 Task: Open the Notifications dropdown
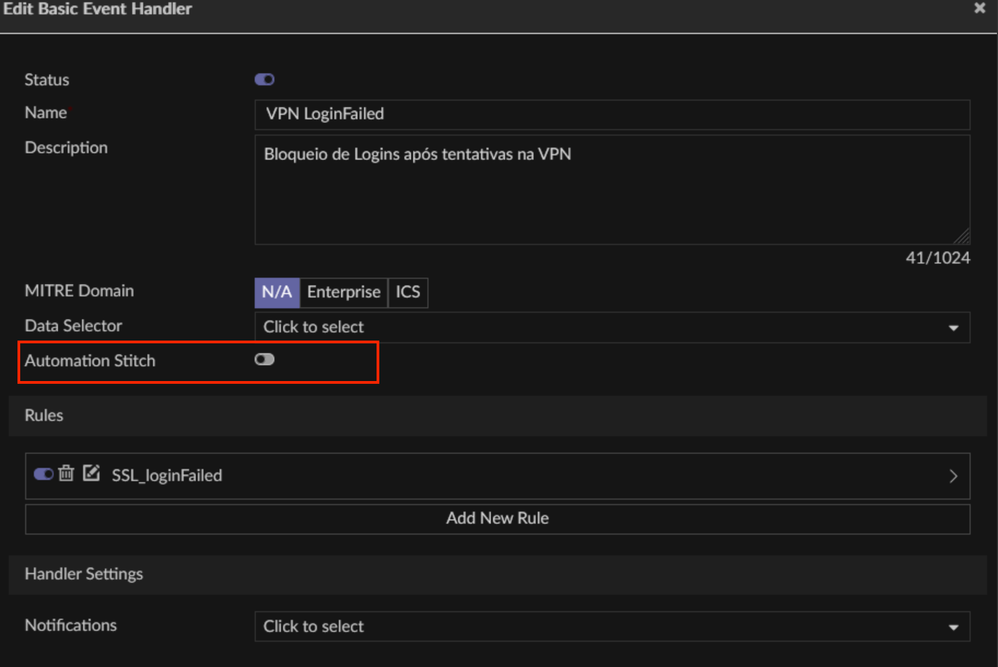click(x=611, y=627)
